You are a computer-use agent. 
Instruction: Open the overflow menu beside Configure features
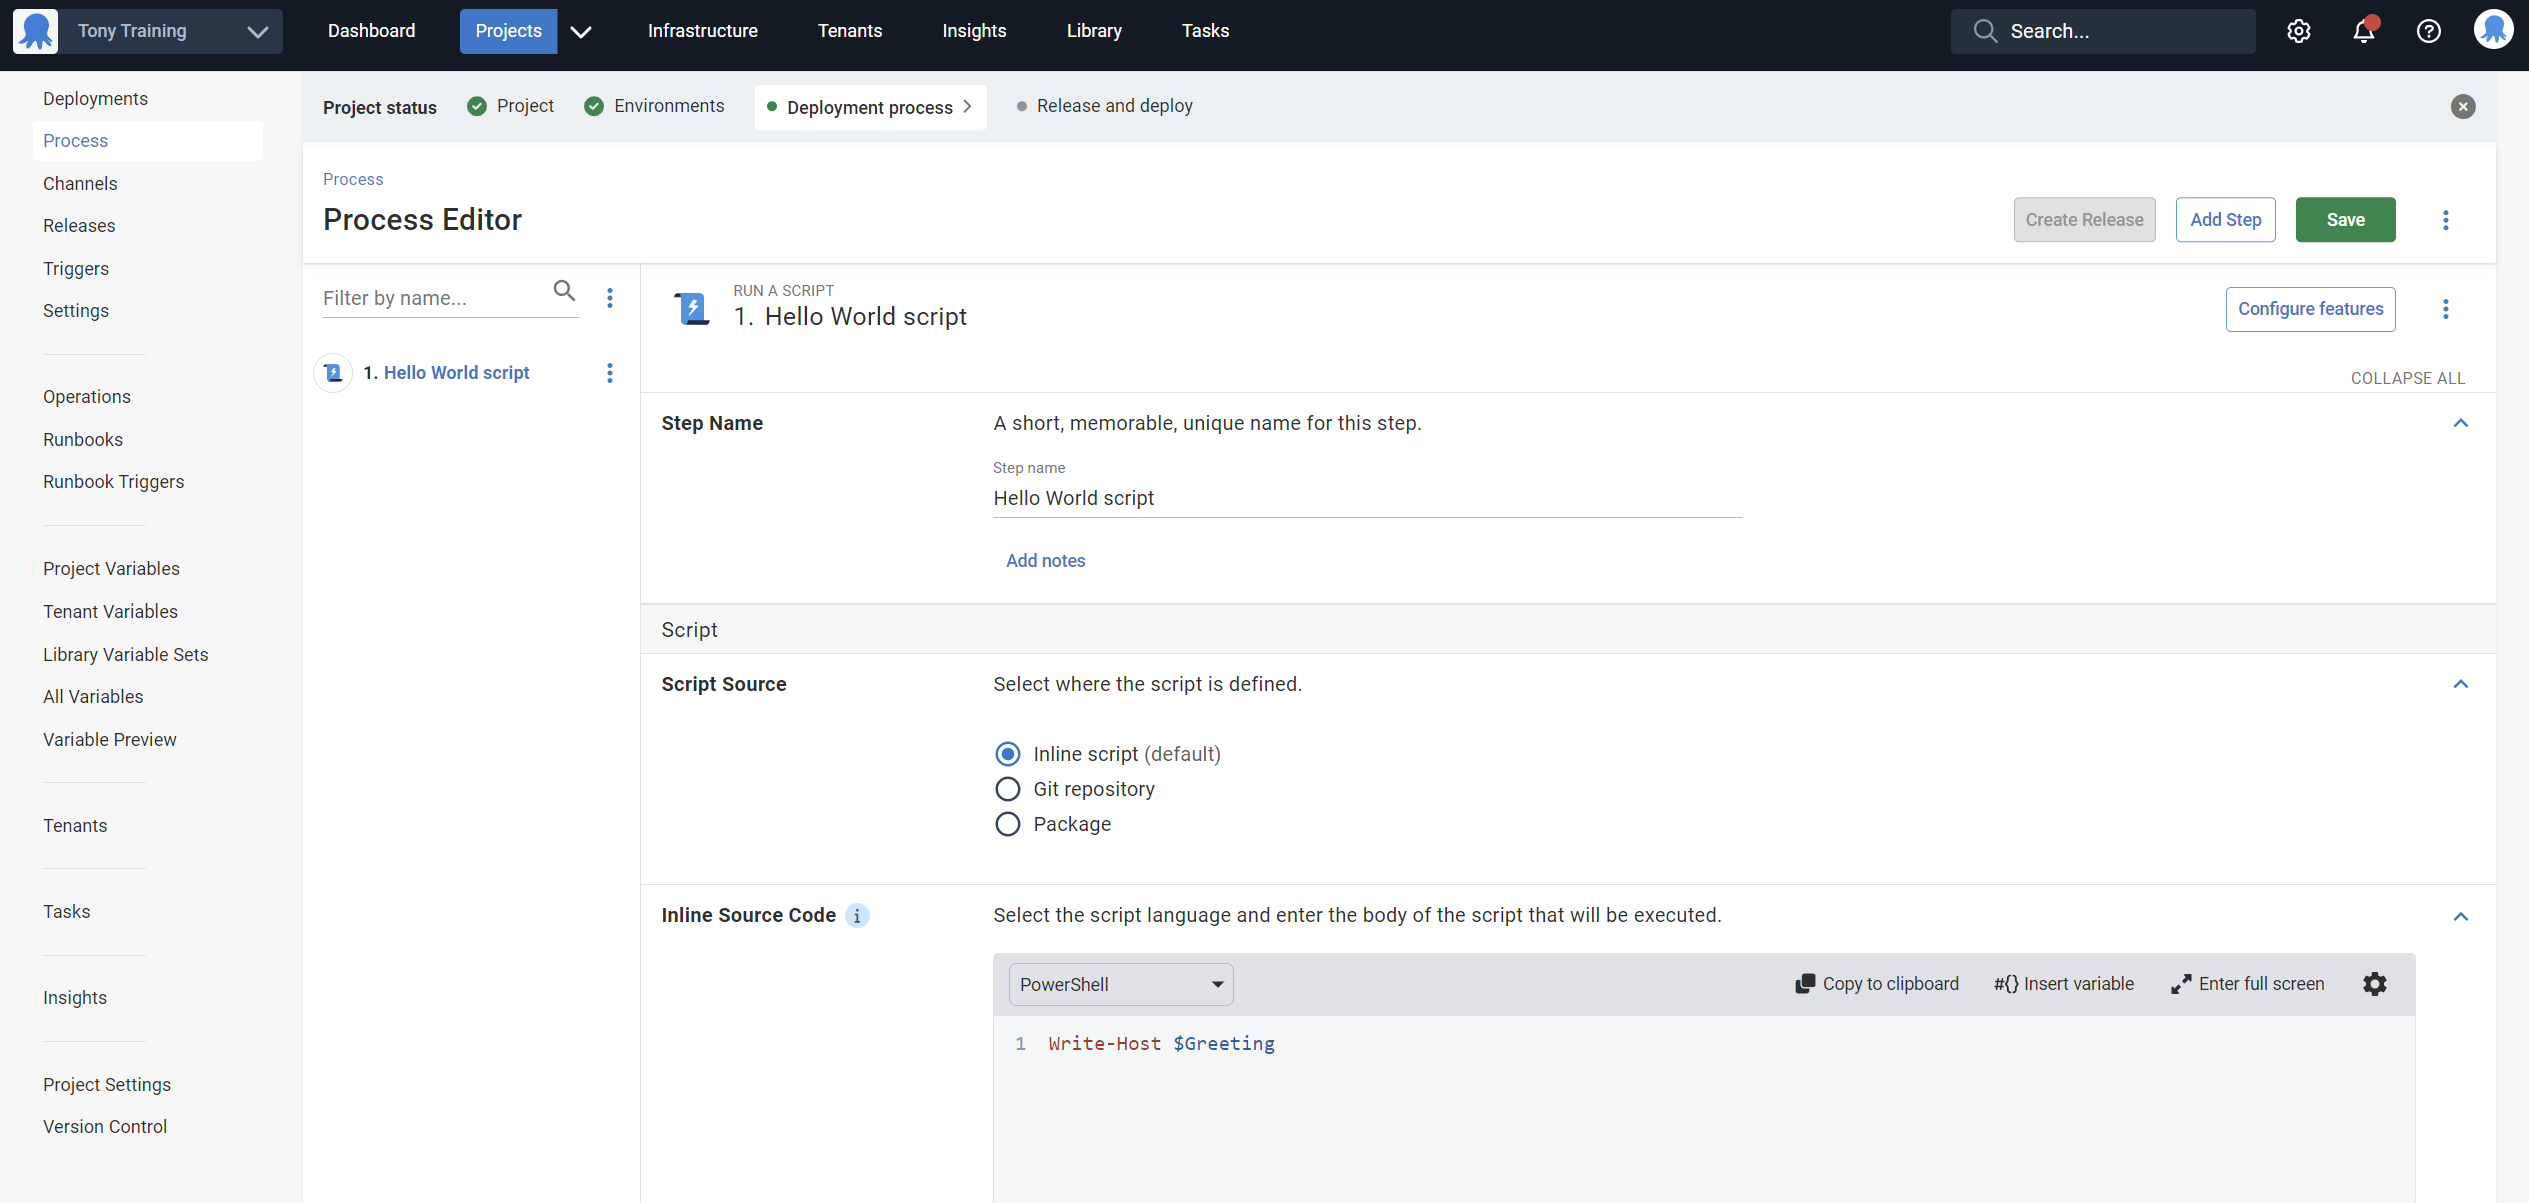(2447, 308)
